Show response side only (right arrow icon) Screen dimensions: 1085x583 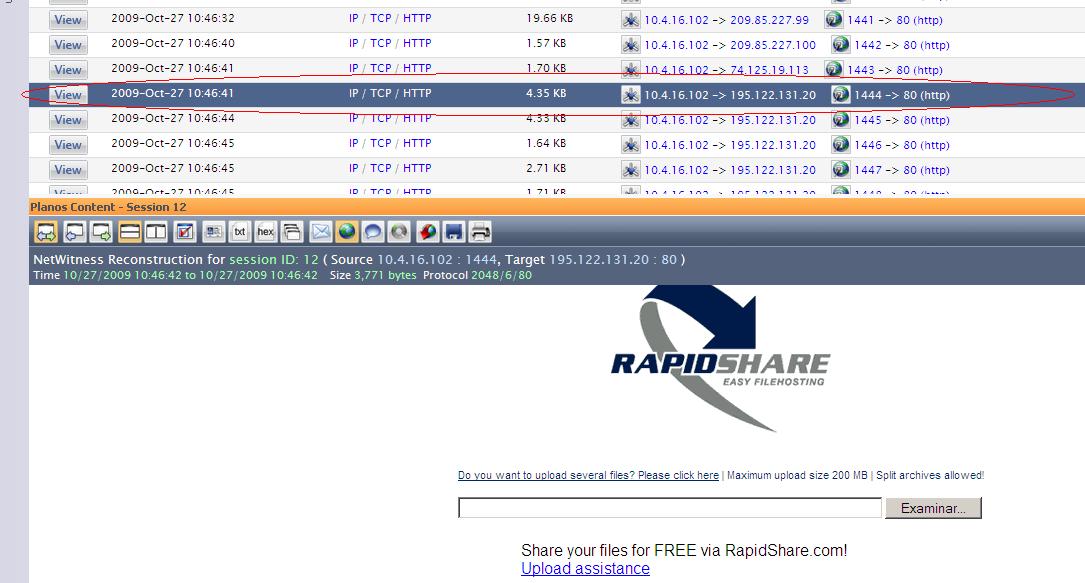[102, 232]
